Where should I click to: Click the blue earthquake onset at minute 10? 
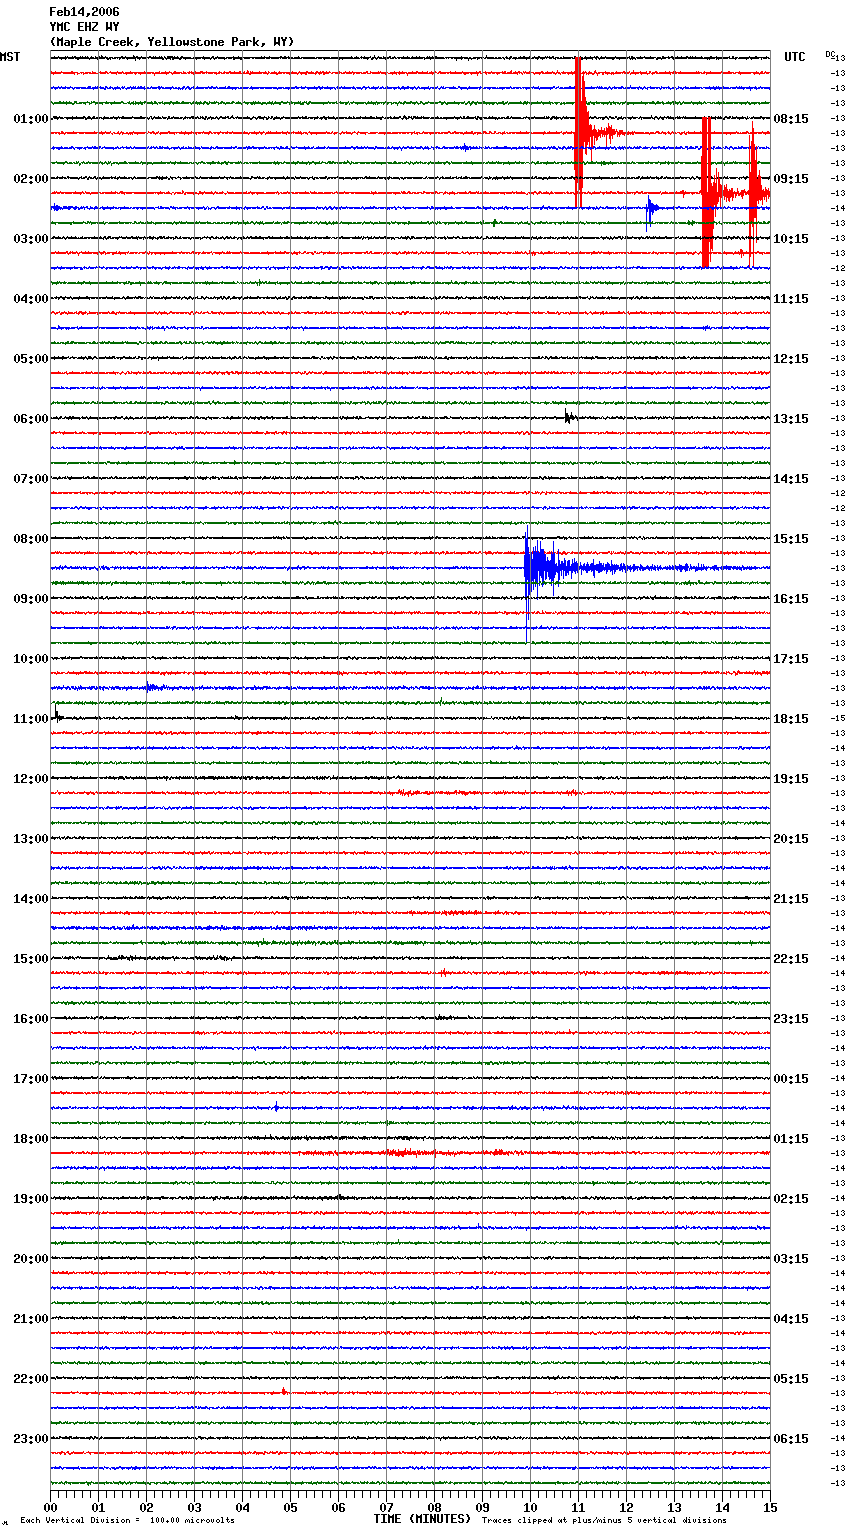click(x=530, y=567)
